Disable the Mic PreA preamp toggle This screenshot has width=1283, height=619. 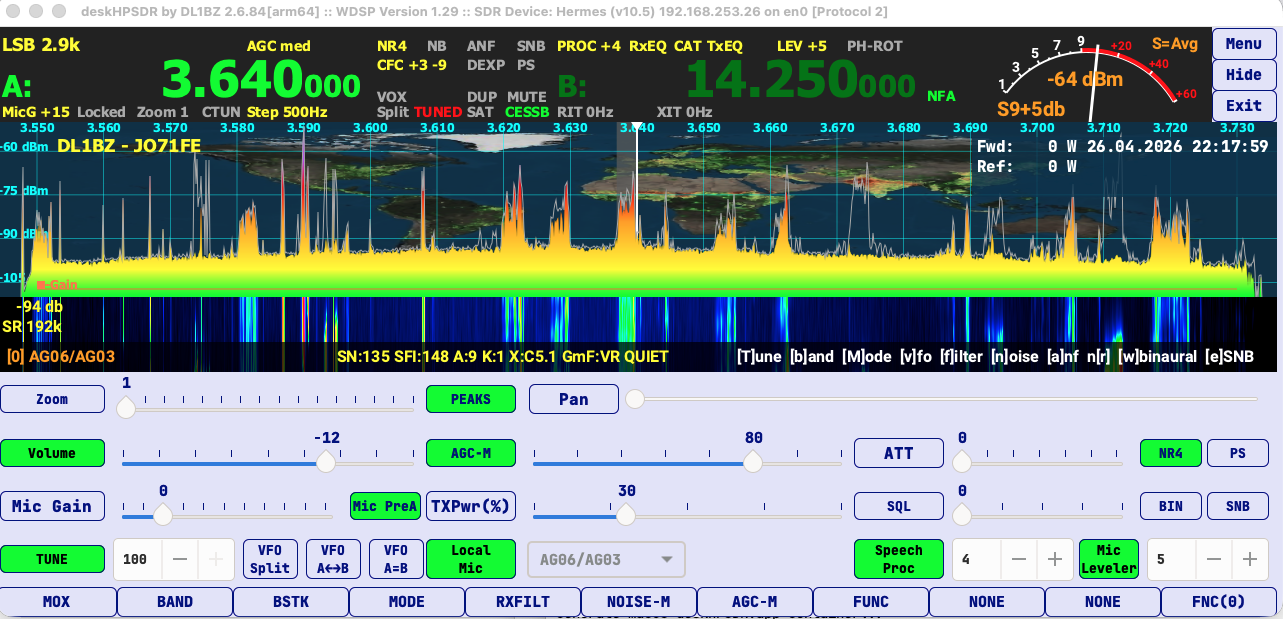(385, 506)
